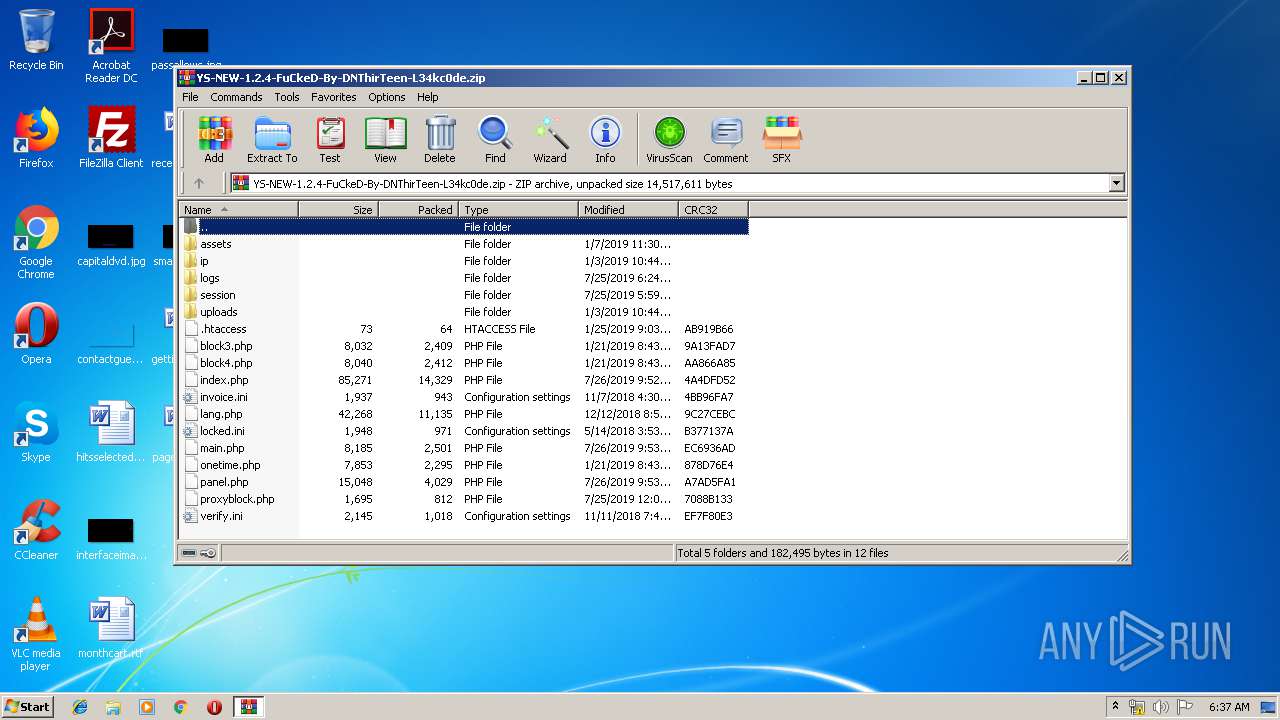Open the Options menu
Image resolution: width=1280 pixels, height=720 pixels.
tap(386, 97)
